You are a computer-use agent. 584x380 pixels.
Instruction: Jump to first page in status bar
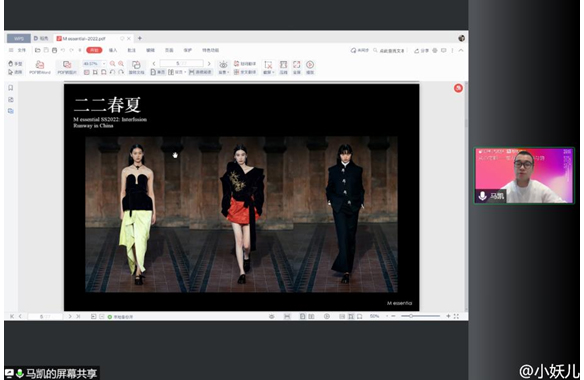point(12,316)
